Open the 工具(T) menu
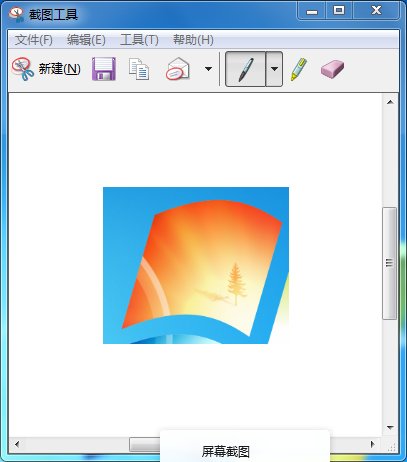Image resolution: width=407 pixels, height=462 pixels. [x=139, y=40]
